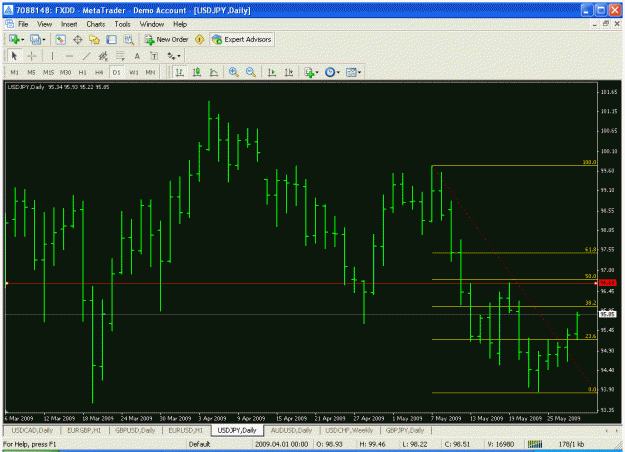The width and height of the screenshot is (625, 452).
Task: Zoom in on the chart
Action: click(x=234, y=72)
